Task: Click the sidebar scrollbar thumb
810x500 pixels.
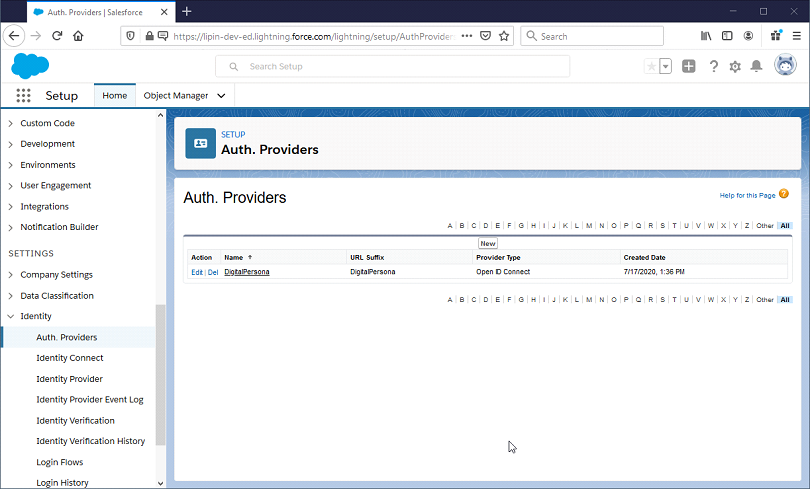Action: click(x=160, y=375)
